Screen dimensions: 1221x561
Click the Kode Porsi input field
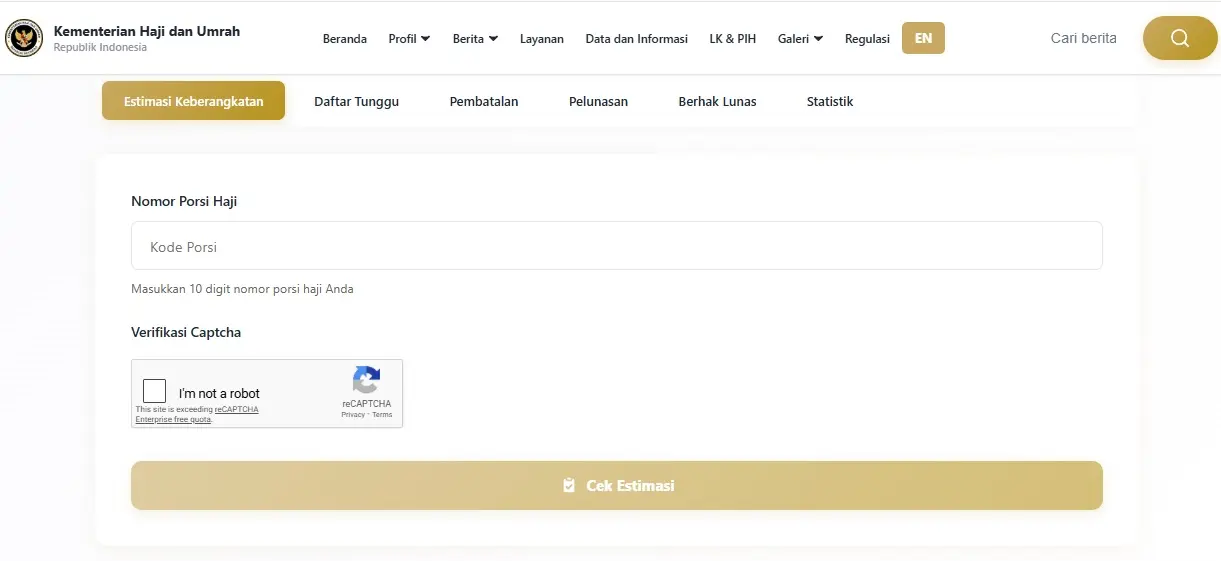616,246
